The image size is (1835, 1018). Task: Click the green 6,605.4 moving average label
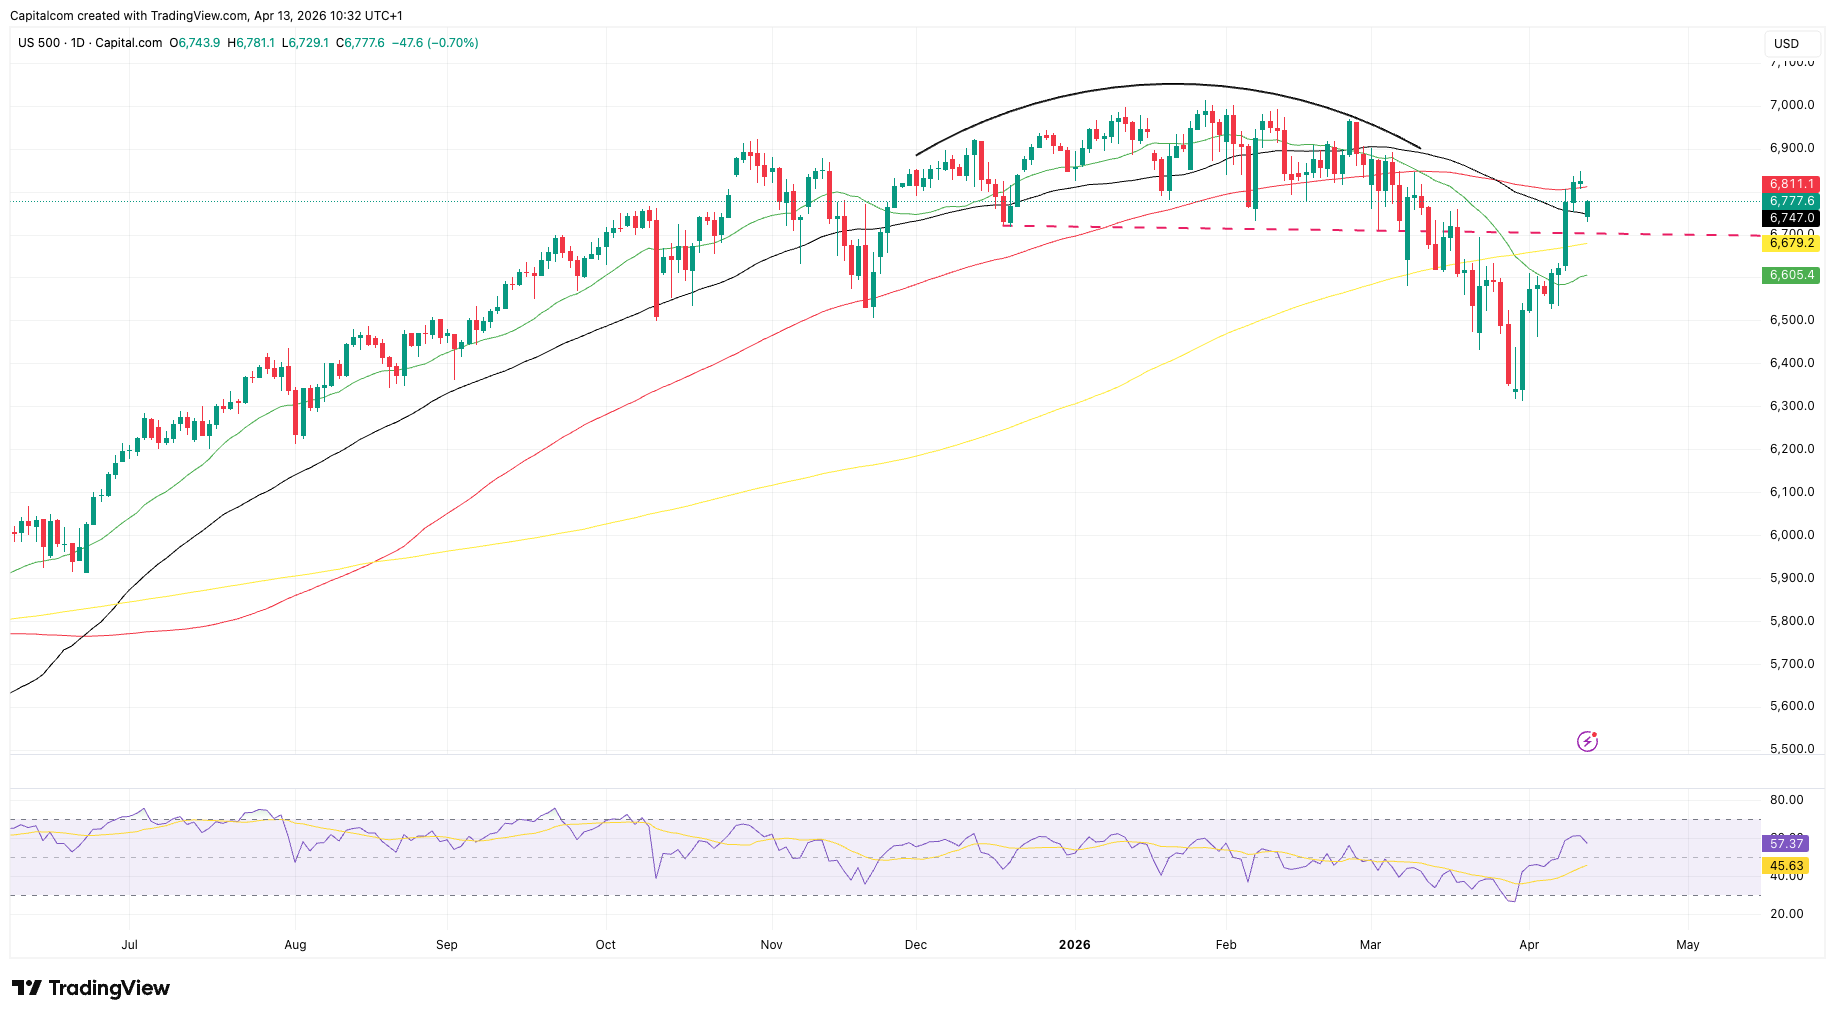pyautogui.click(x=1790, y=275)
